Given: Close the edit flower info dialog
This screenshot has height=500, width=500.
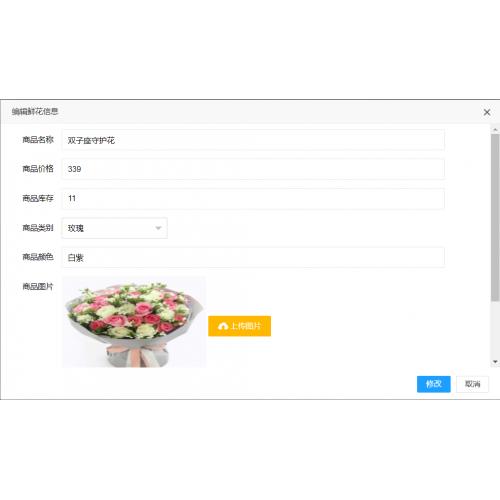Looking at the screenshot, I should (487, 112).
